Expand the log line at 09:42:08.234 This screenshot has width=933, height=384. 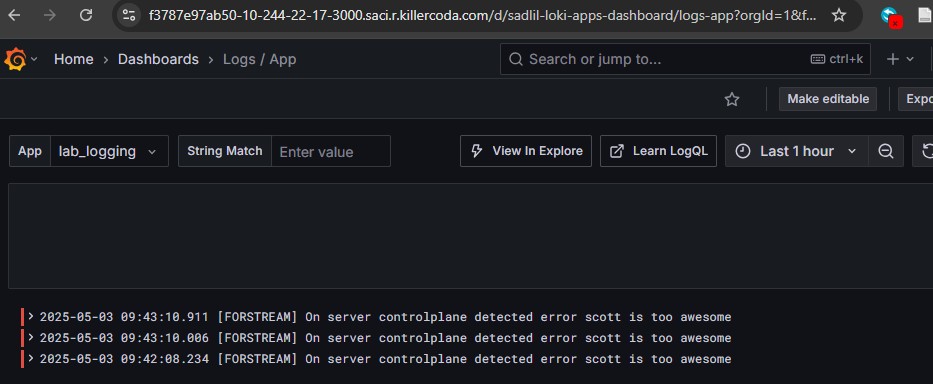pos(31,359)
